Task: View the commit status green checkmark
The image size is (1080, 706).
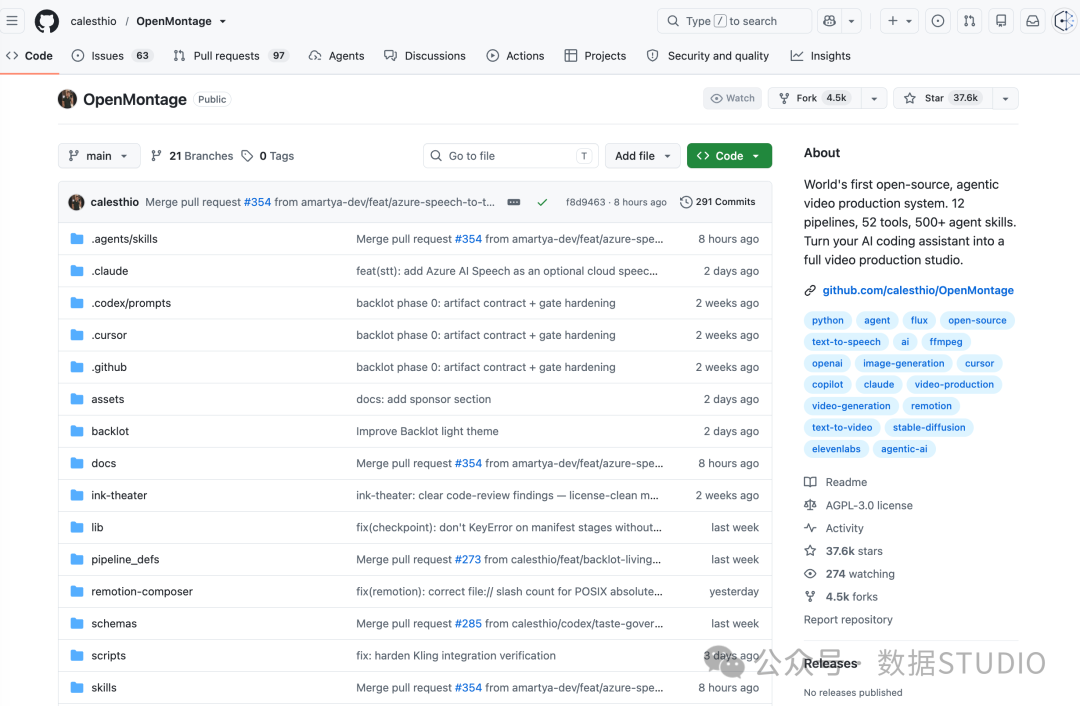Action: [542, 202]
